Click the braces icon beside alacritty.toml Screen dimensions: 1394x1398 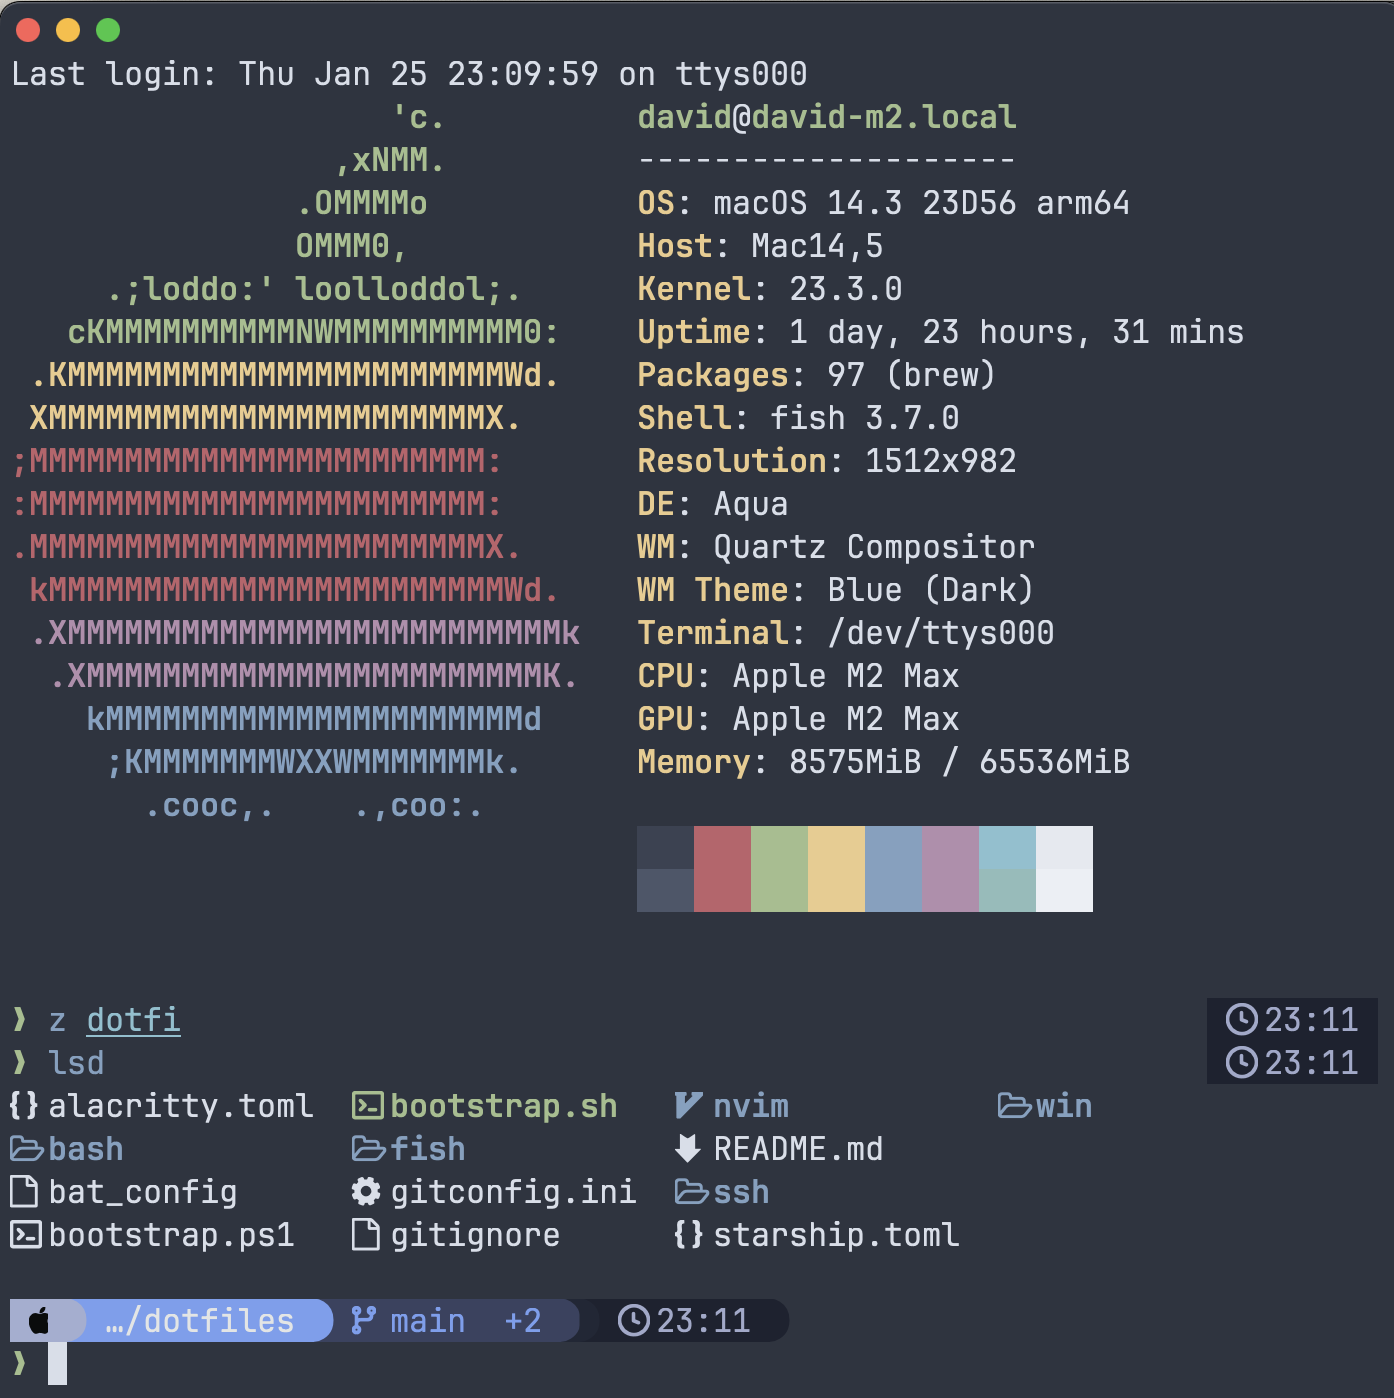24,1105
